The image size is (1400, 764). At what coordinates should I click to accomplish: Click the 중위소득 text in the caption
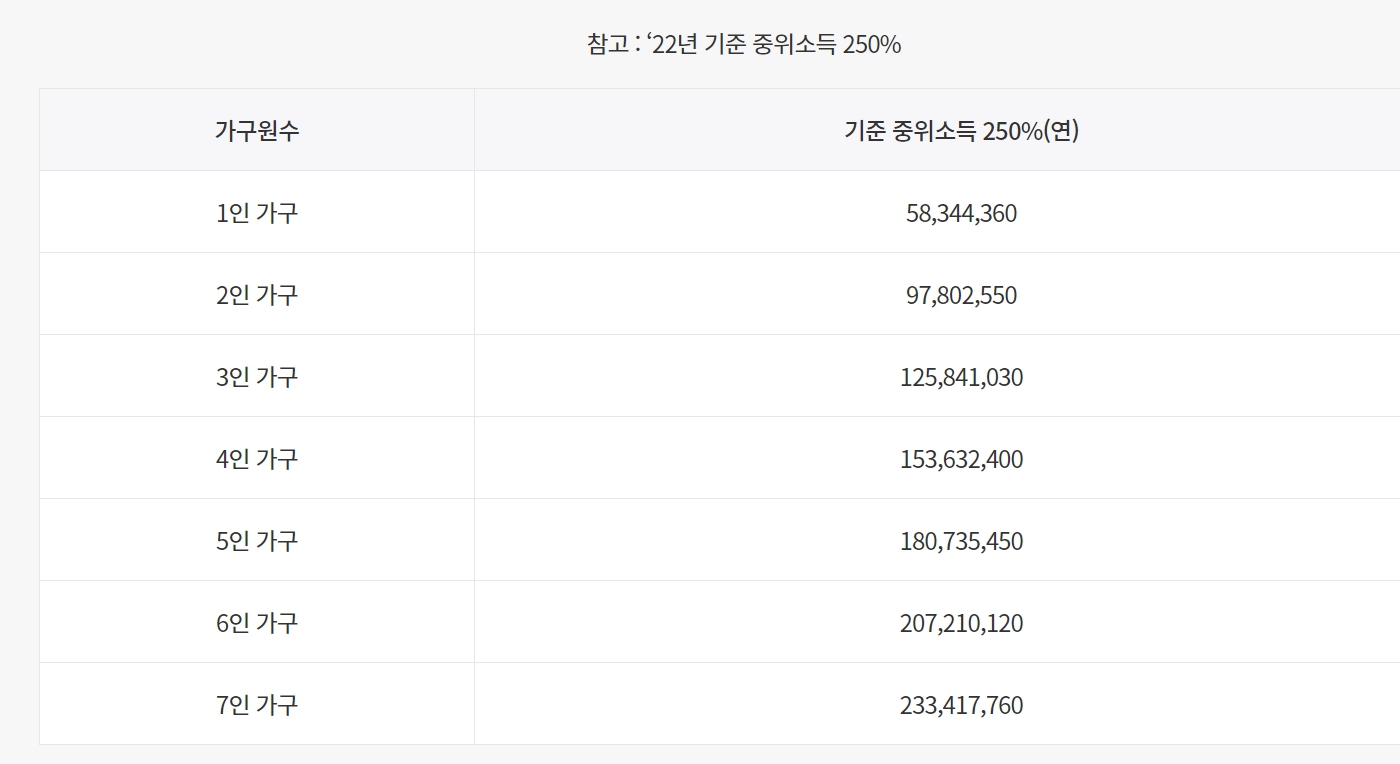click(x=794, y=45)
